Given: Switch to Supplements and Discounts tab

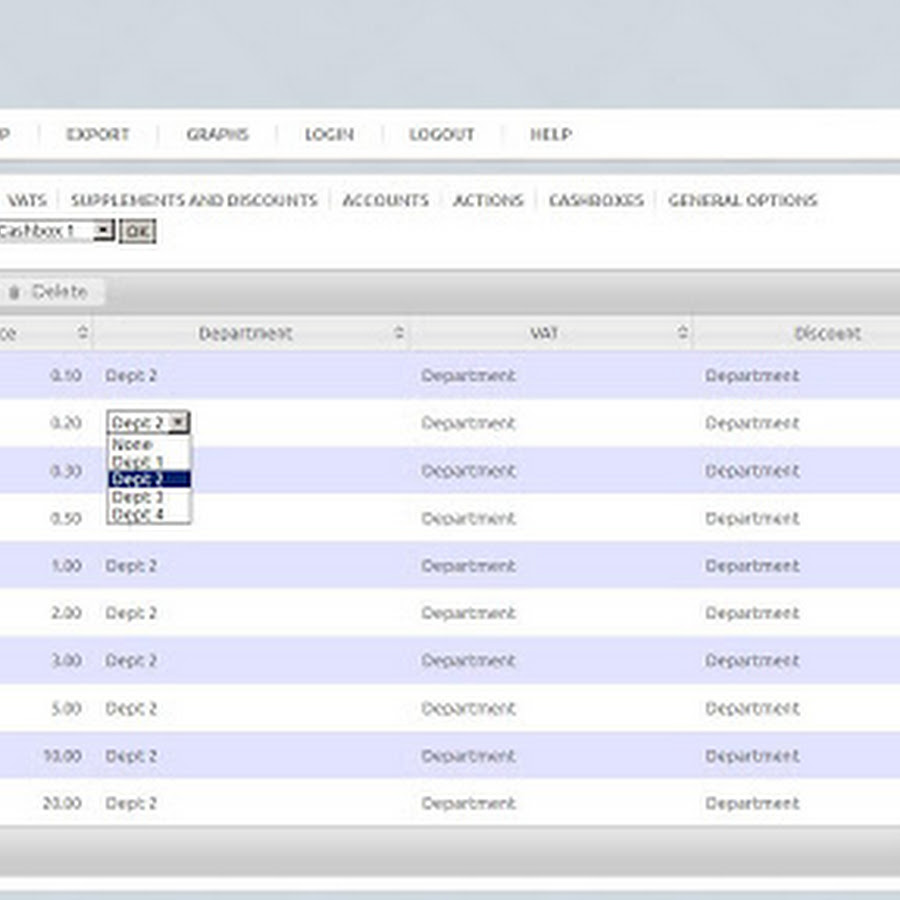Looking at the screenshot, I should tap(194, 200).
